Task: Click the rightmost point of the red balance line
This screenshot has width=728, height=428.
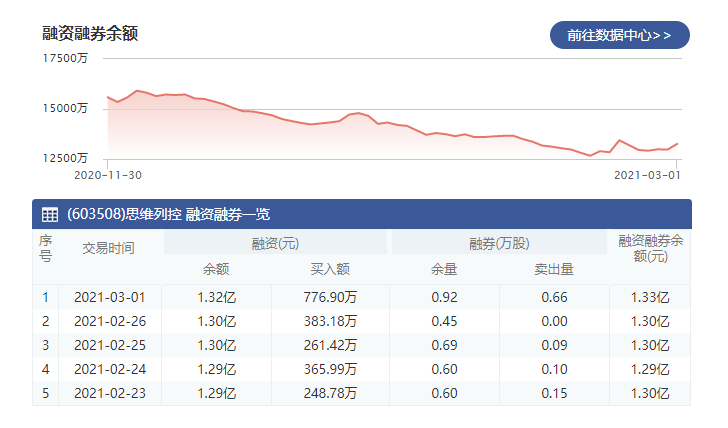Action: [x=677, y=144]
